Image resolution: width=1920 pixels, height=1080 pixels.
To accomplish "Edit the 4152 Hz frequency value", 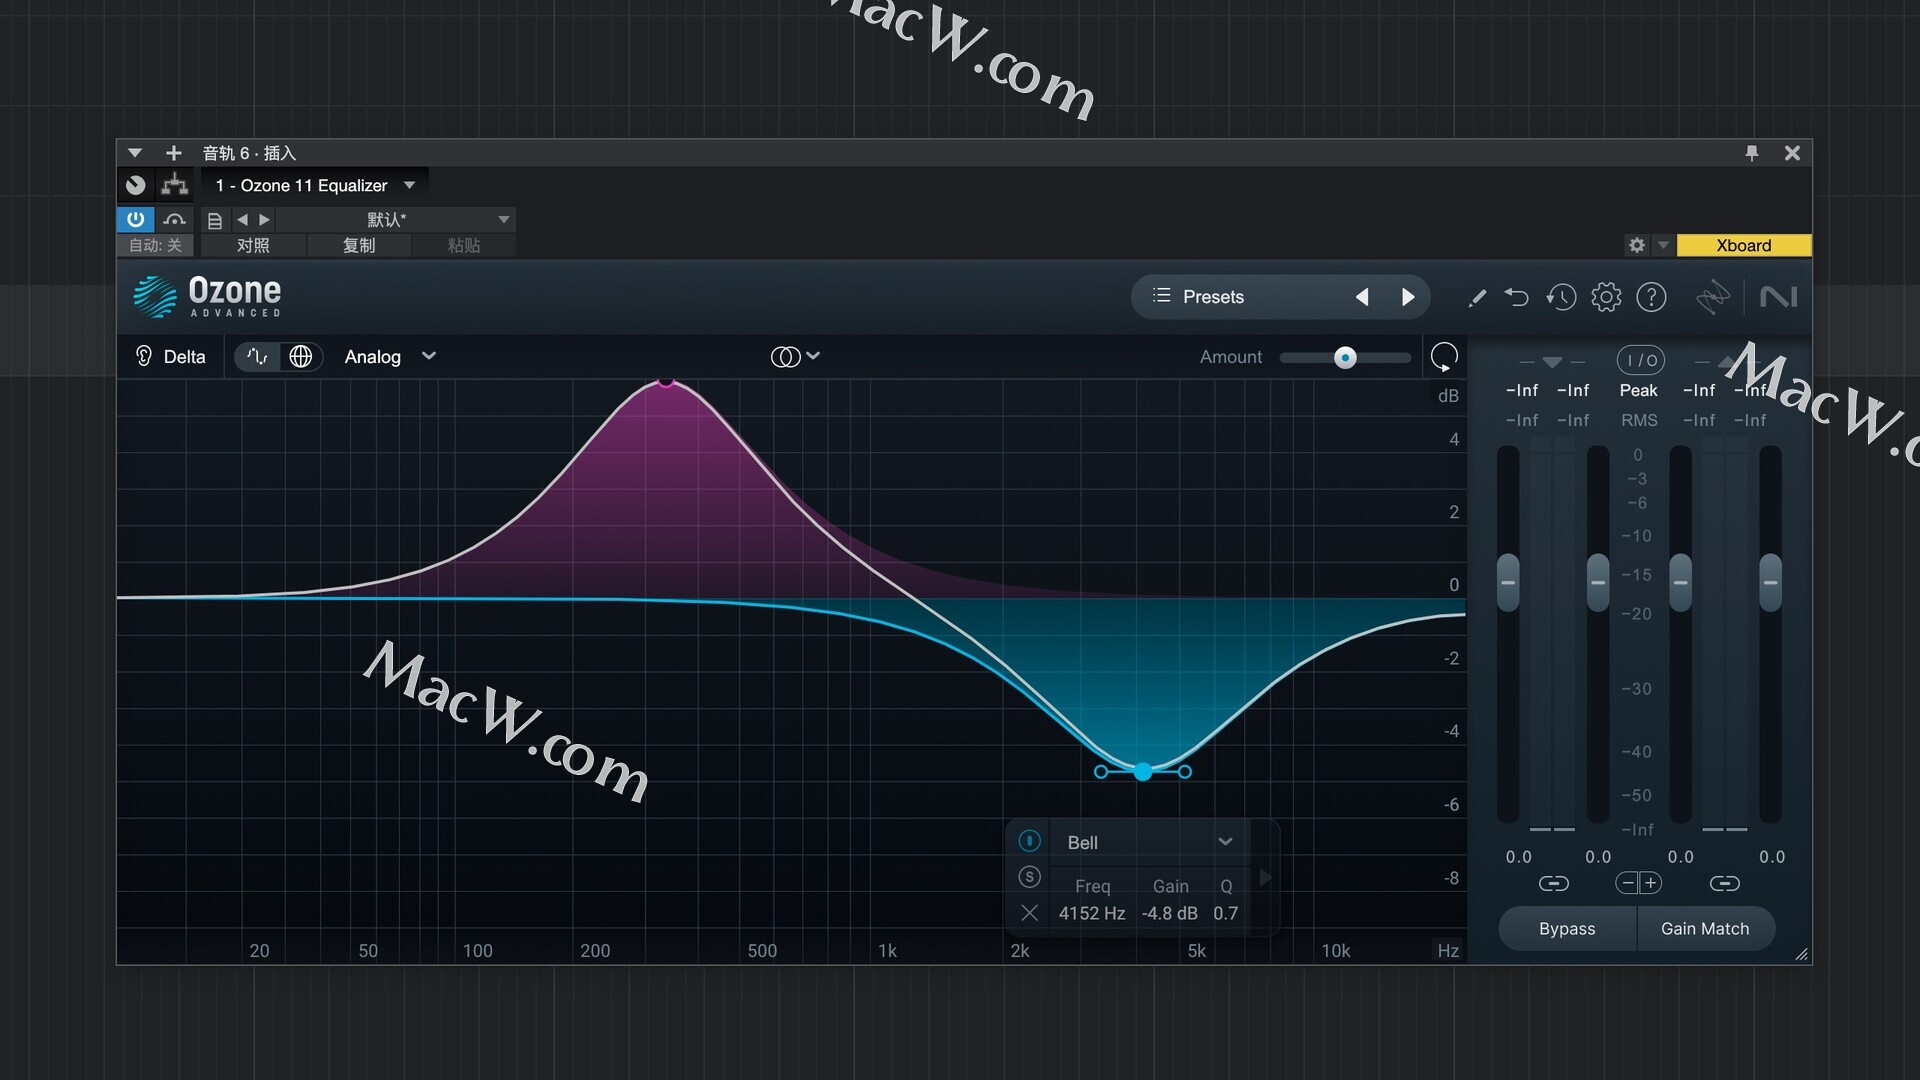I will [x=1092, y=913].
